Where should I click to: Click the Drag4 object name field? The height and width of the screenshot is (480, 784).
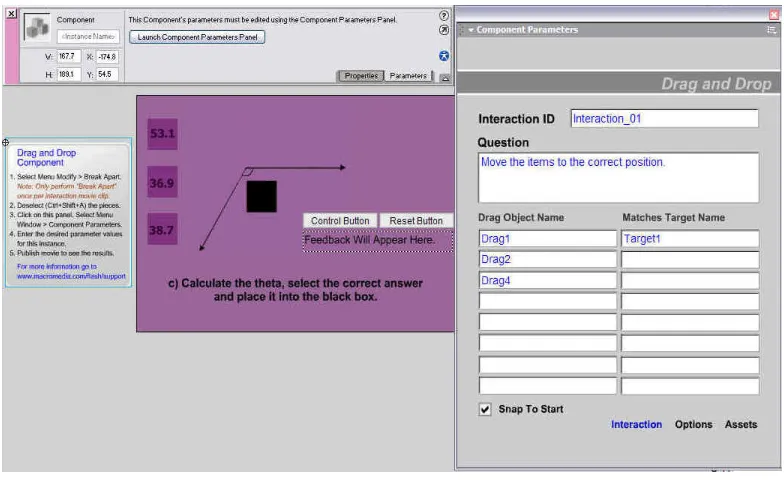(548, 280)
